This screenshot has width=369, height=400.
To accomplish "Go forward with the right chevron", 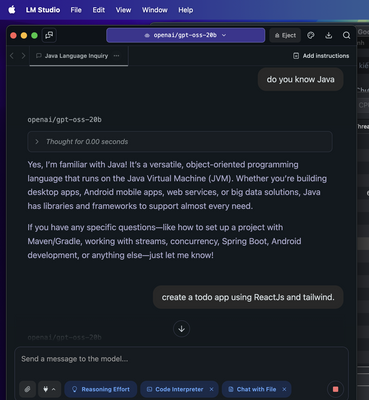I will click(23, 56).
